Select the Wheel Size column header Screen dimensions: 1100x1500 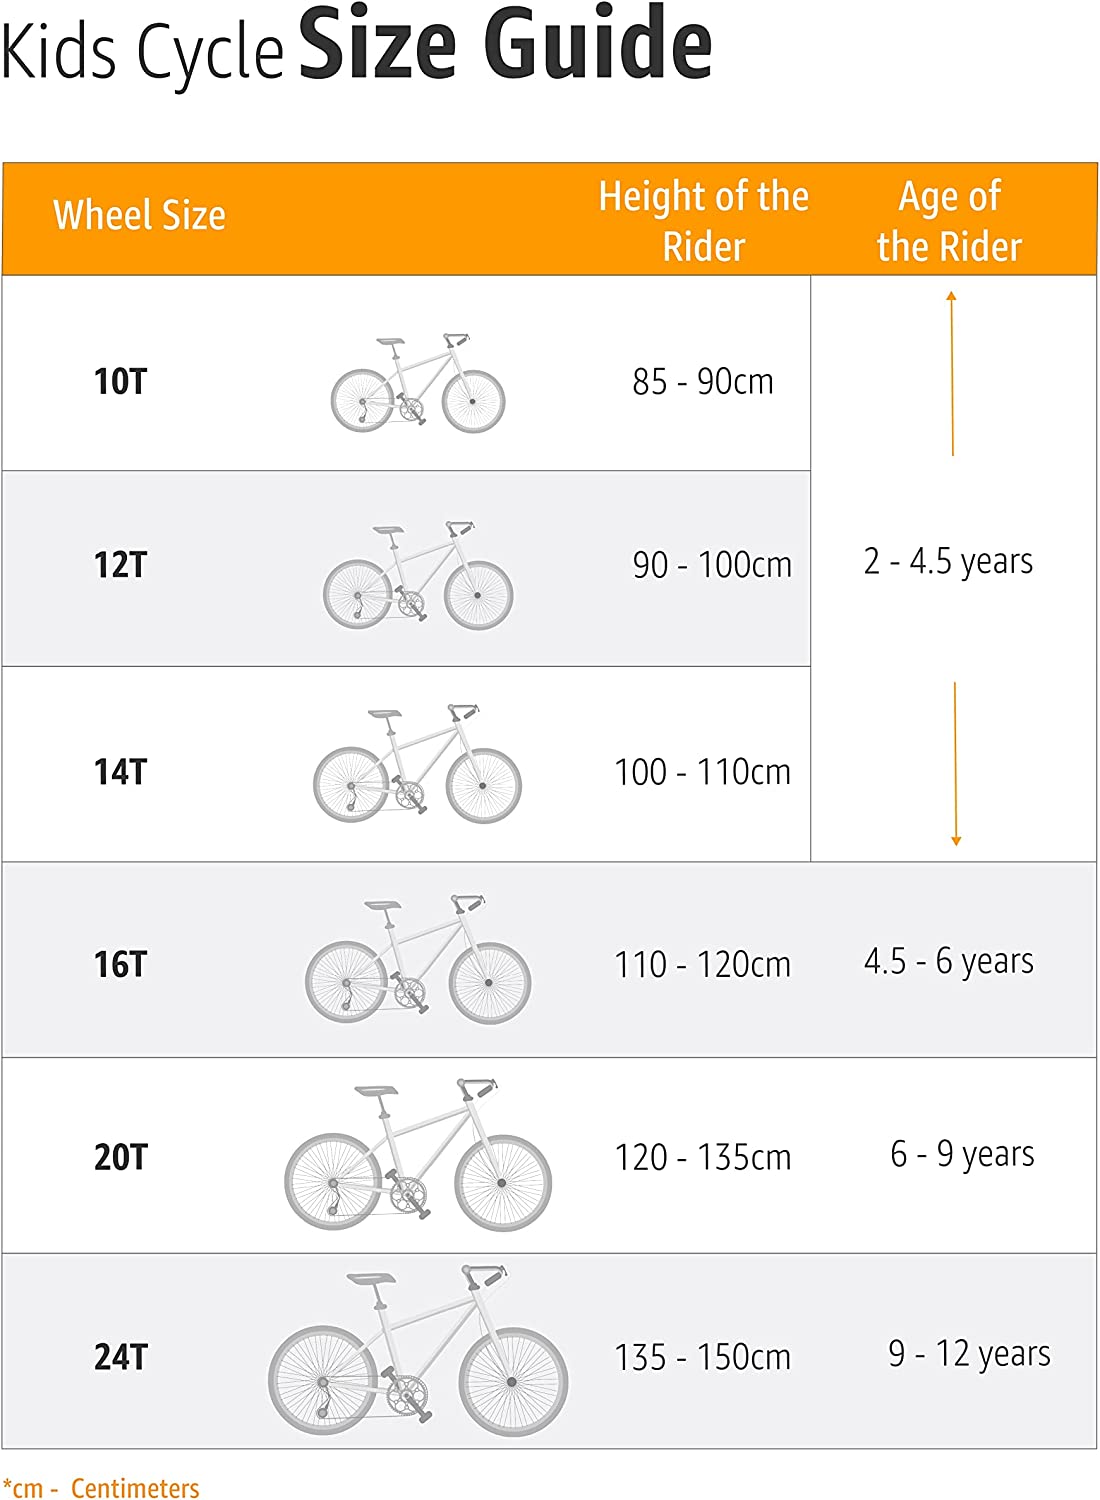pyautogui.click(x=139, y=215)
